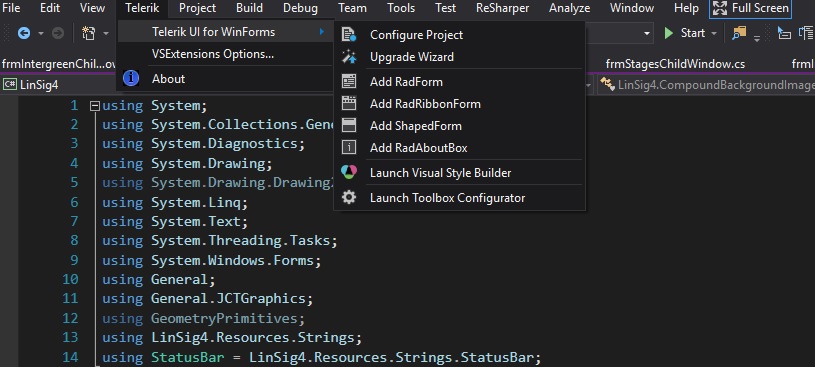The width and height of the screenshot is (815, 367).
Task: Toggle Full Screen mode
Action: [x=750, y=8]
